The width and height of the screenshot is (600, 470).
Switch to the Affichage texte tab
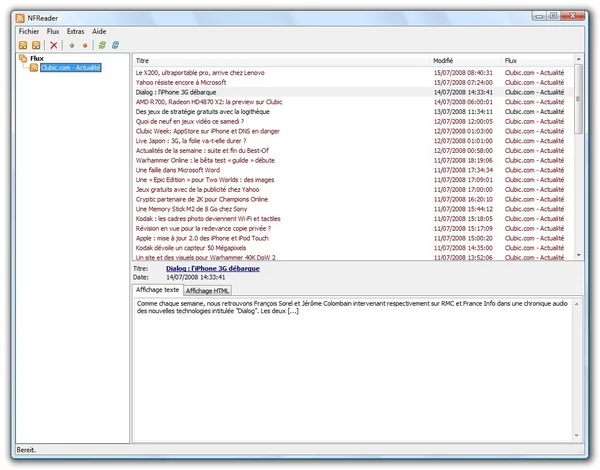pyautogui.click(x=158, y=290)
